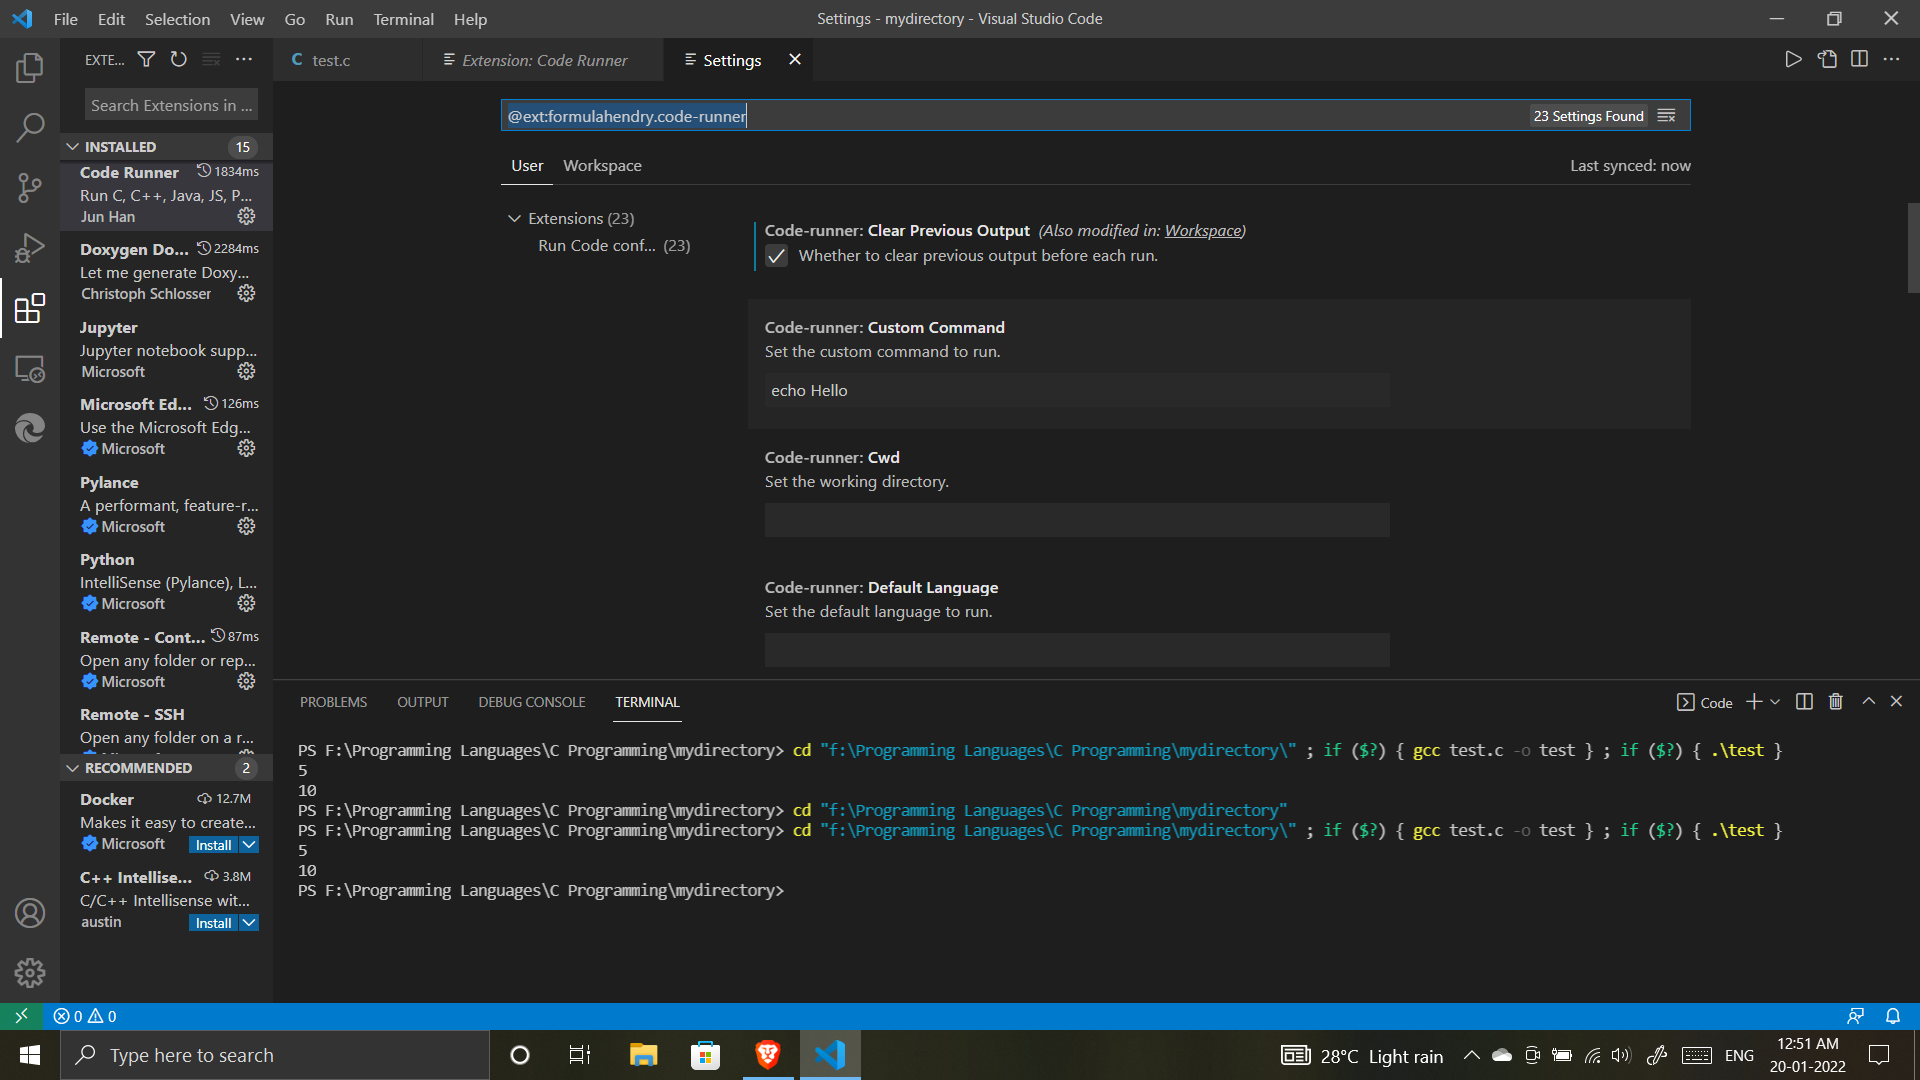1920x1080 pixels.
Task: Focus the Cwd working directory field
Action: [x=1077, y=520]
